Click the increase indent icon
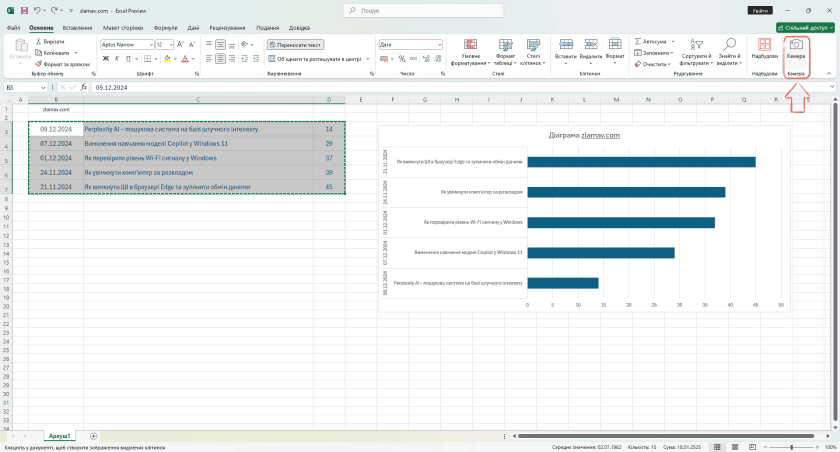Viewport: 840px width, 452px height. coord(256,58)
